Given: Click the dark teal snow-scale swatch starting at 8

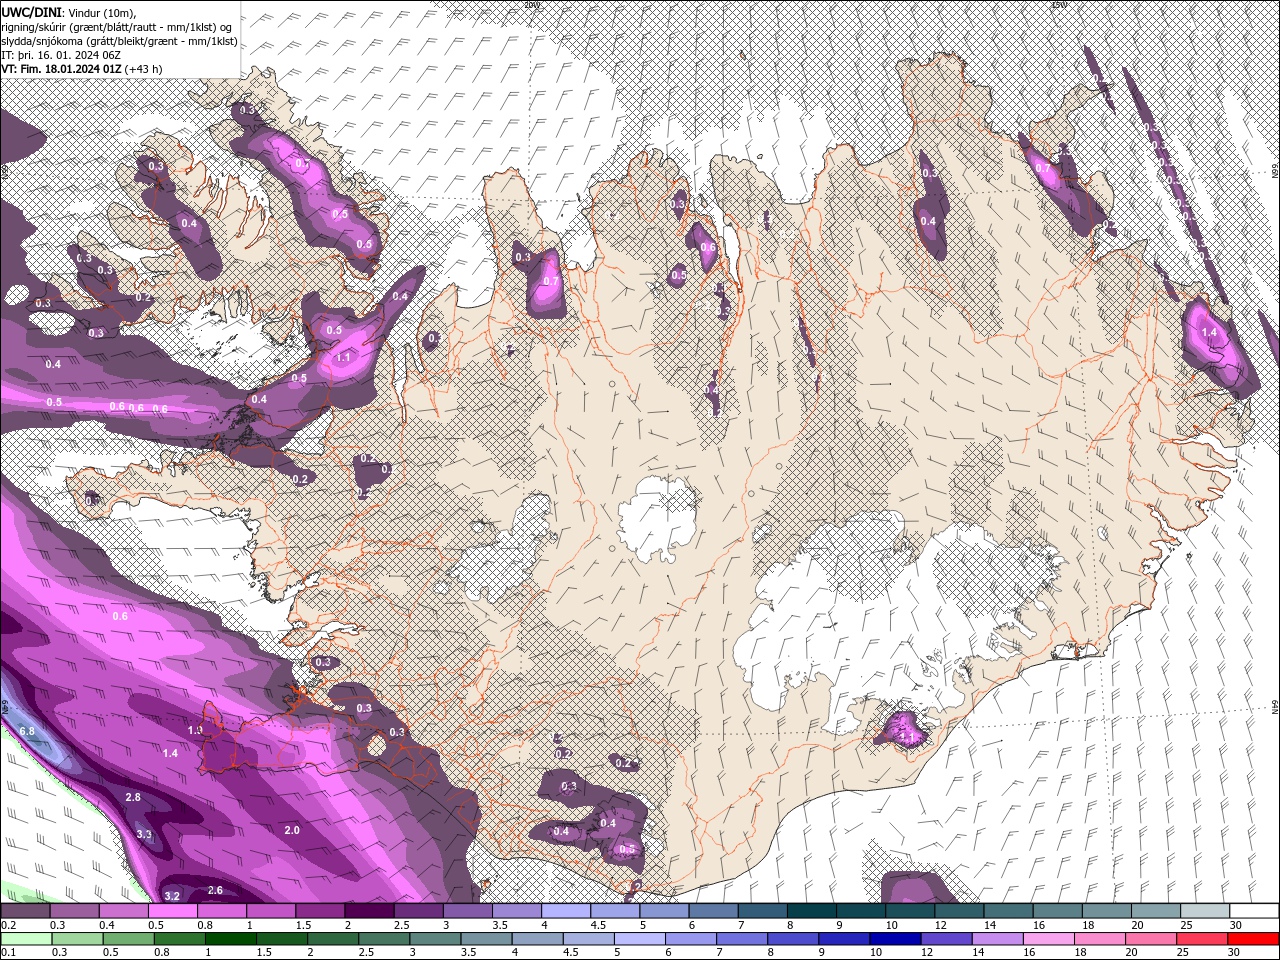Looking at the screenshot, I should coord(811,911).
